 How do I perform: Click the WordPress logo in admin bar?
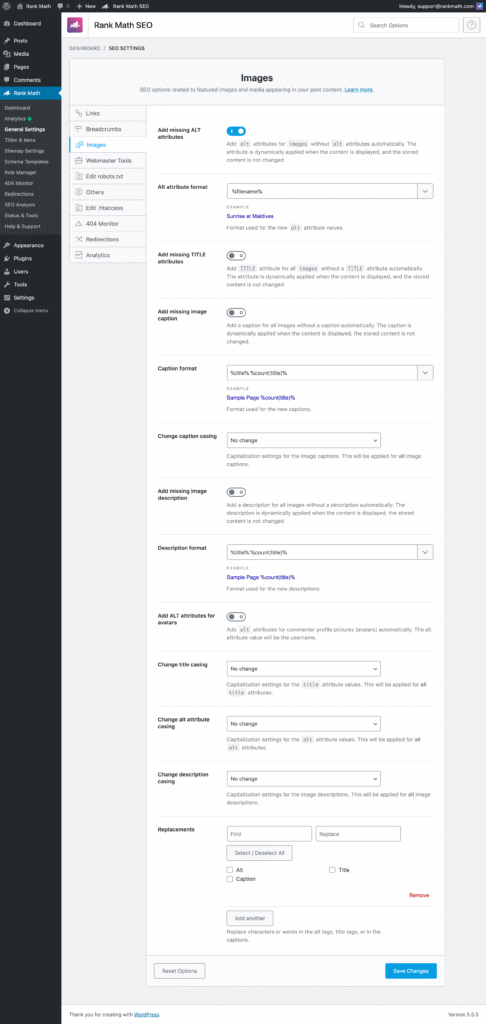[7, 5]
